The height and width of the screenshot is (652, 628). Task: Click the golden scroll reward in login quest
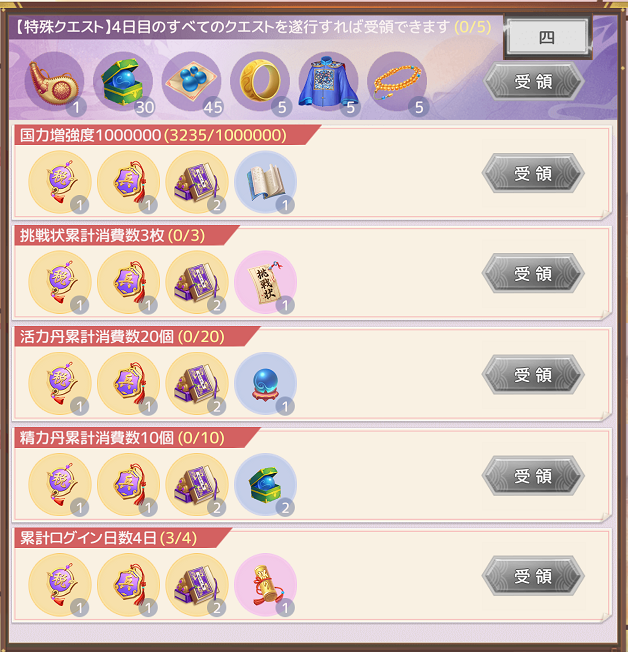pos(265,585)
